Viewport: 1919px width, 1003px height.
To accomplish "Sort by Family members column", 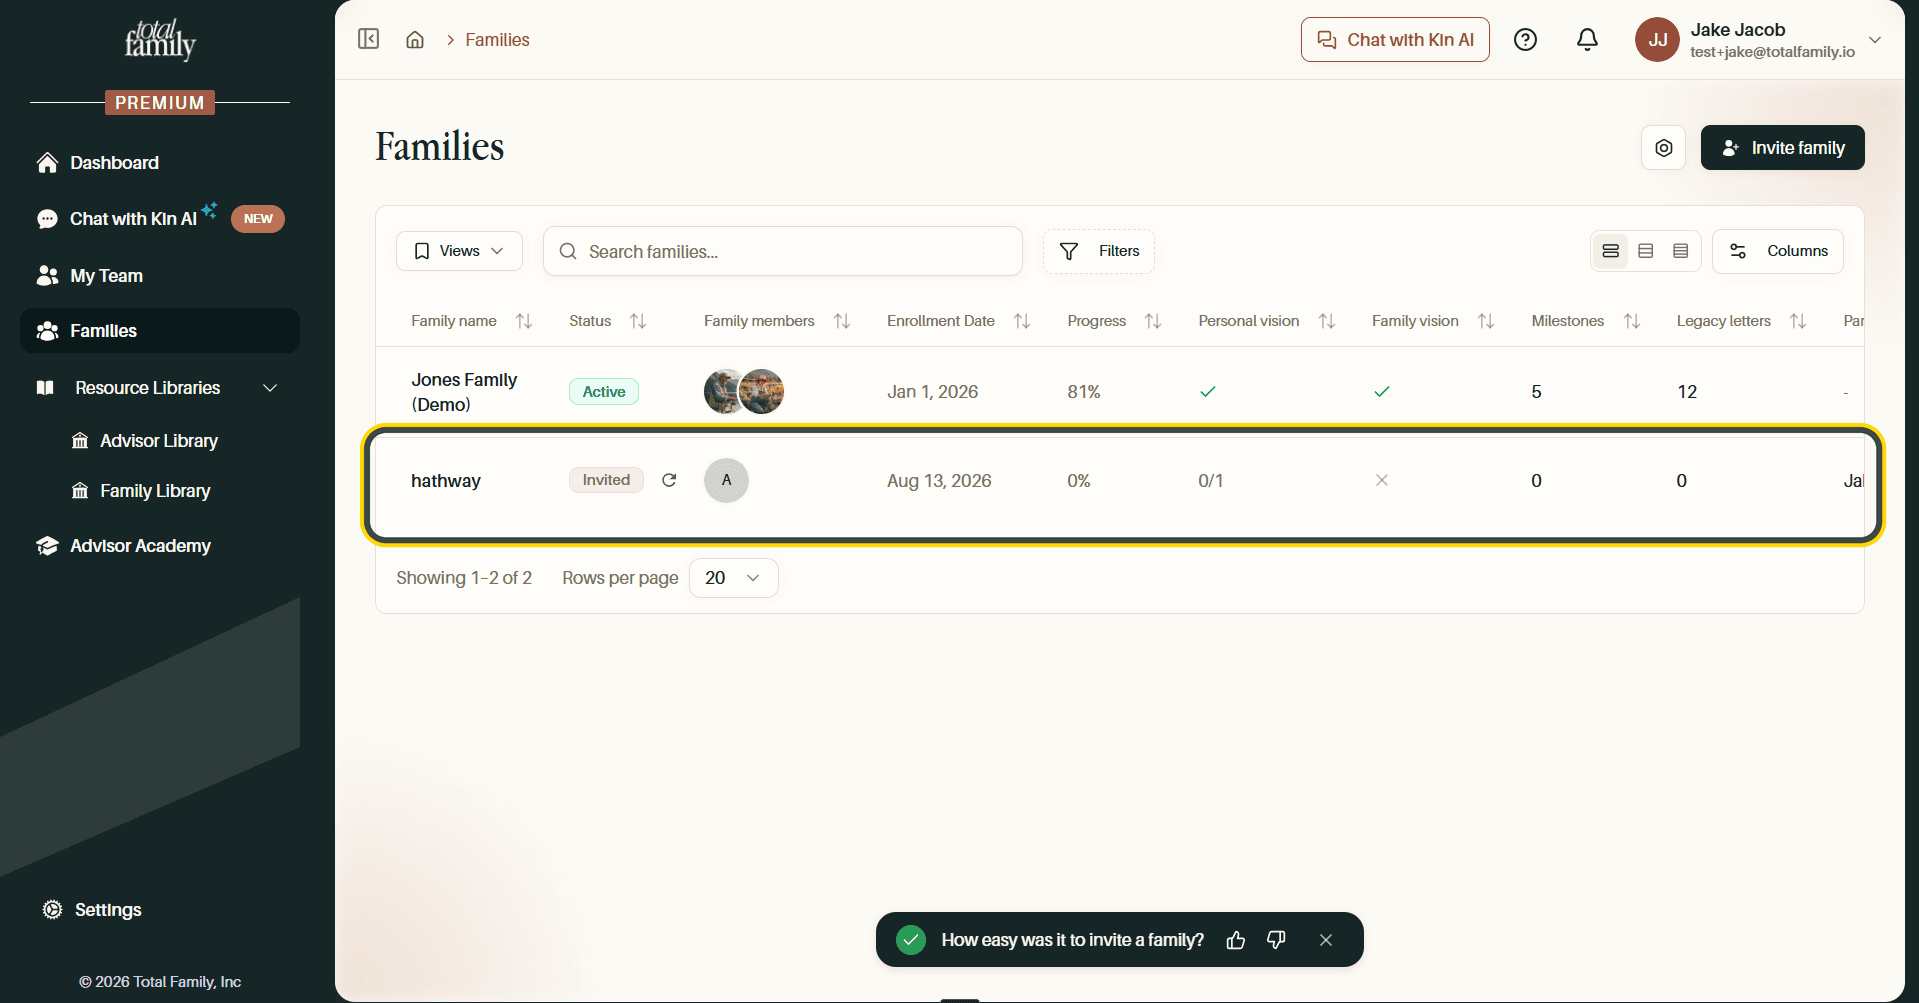I will pos(842,321).
